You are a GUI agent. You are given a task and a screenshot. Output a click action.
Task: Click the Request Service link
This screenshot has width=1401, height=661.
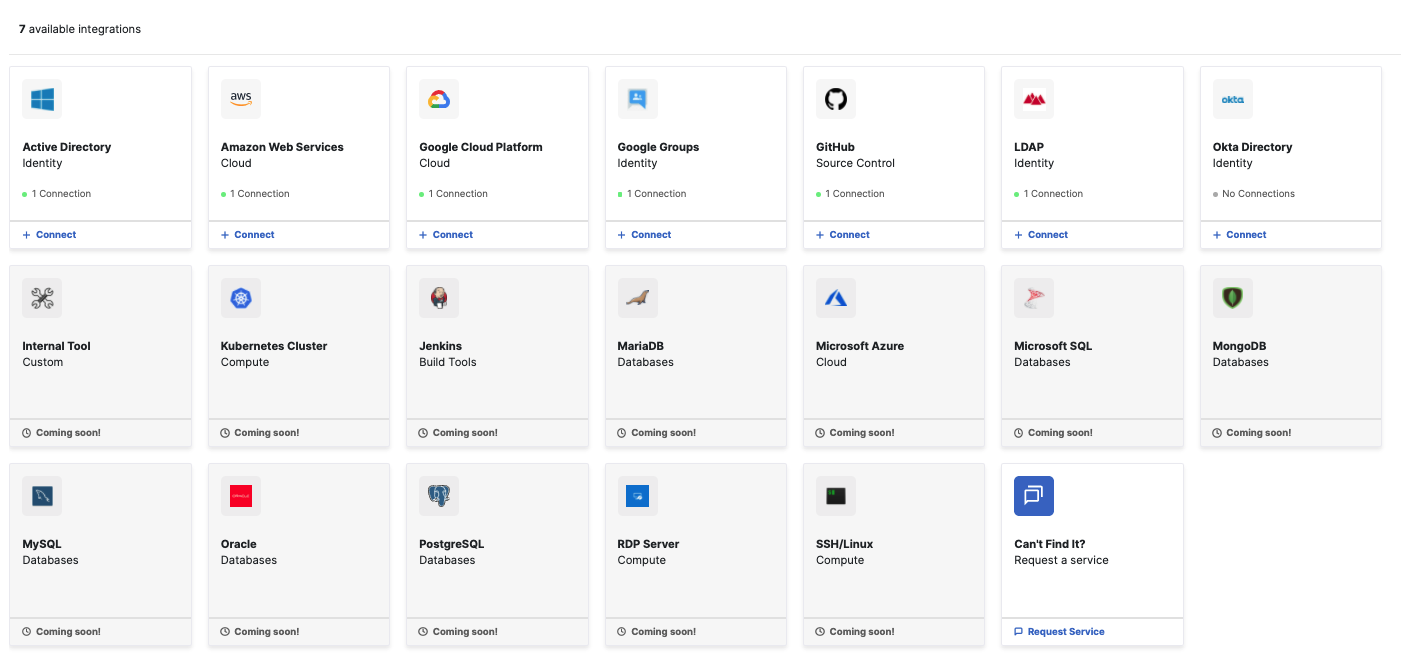click(x=1059, y=632)
